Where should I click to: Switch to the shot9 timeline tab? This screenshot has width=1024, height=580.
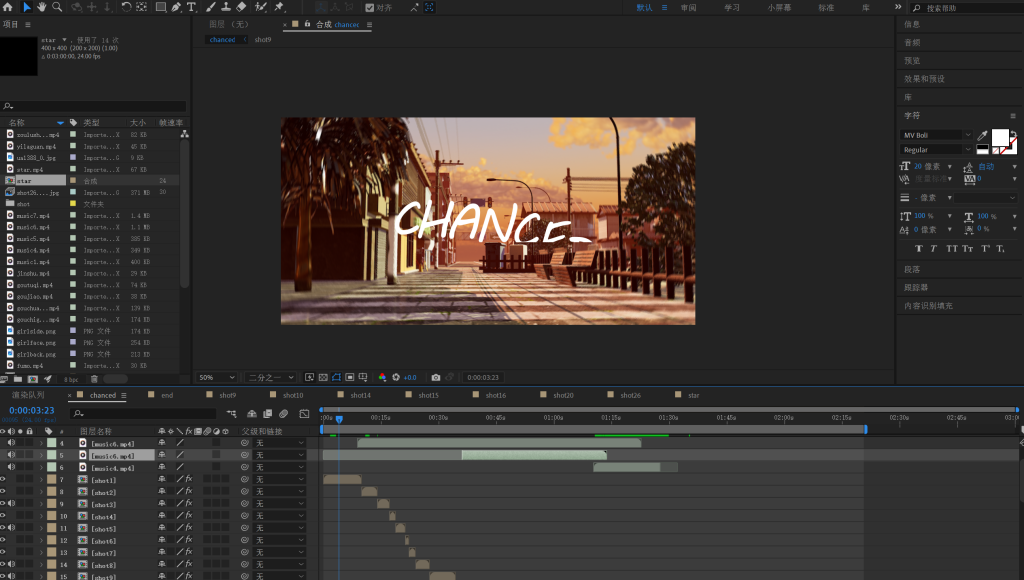point(228,395)
